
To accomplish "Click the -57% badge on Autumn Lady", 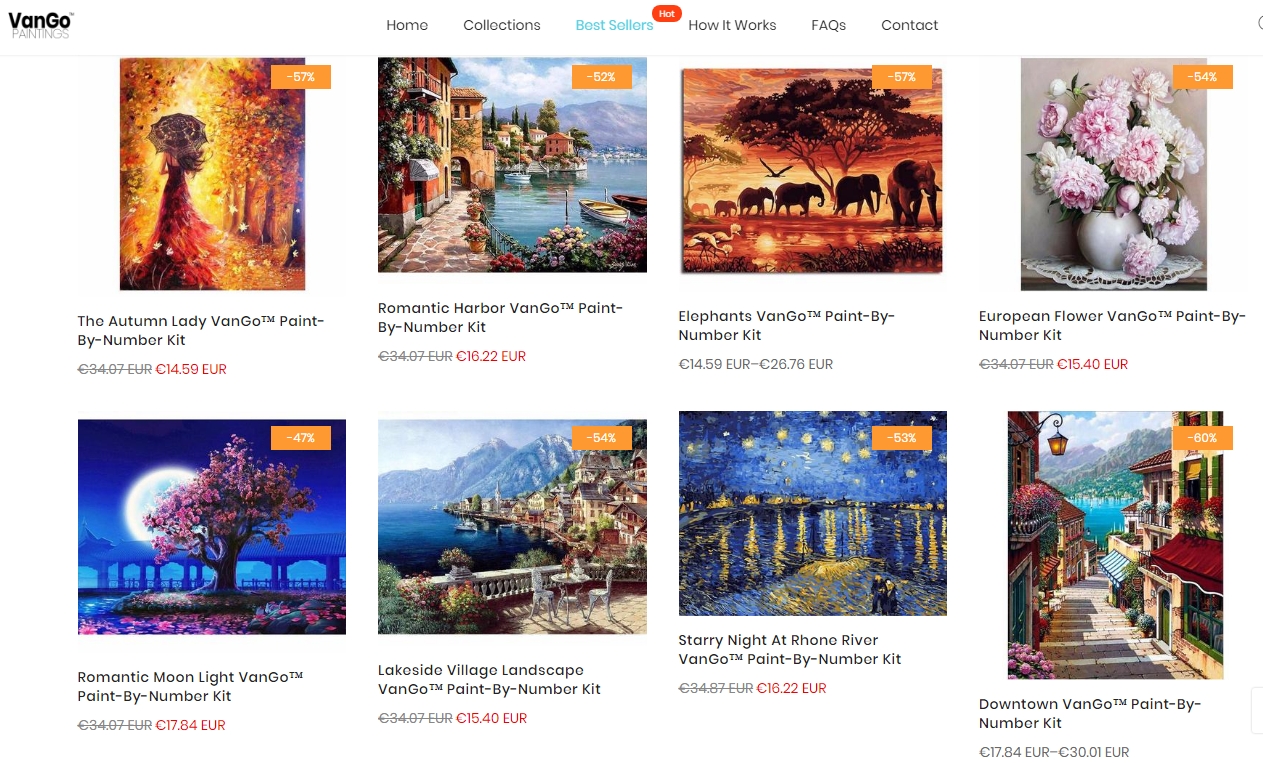I will 301,77.
